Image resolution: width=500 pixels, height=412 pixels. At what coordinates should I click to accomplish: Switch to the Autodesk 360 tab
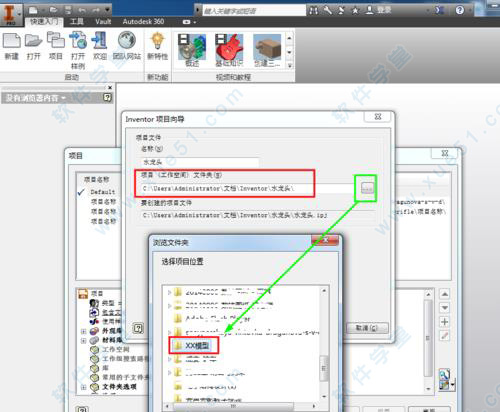143,22
